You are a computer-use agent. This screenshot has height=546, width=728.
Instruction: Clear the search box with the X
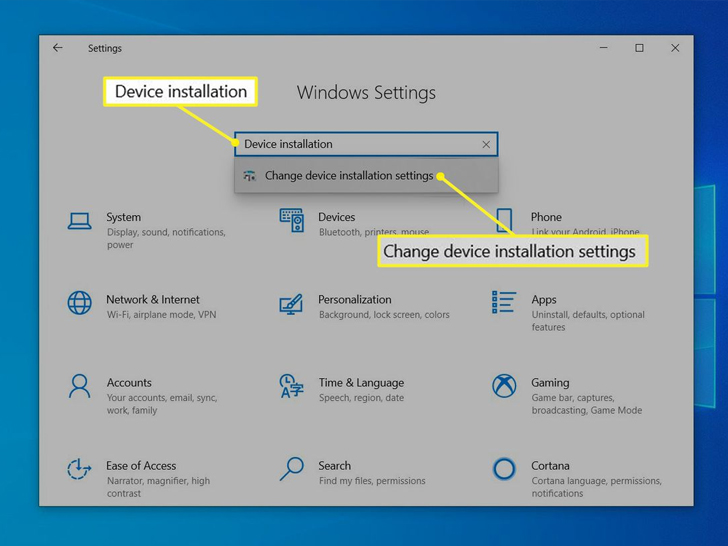(486, 144)
